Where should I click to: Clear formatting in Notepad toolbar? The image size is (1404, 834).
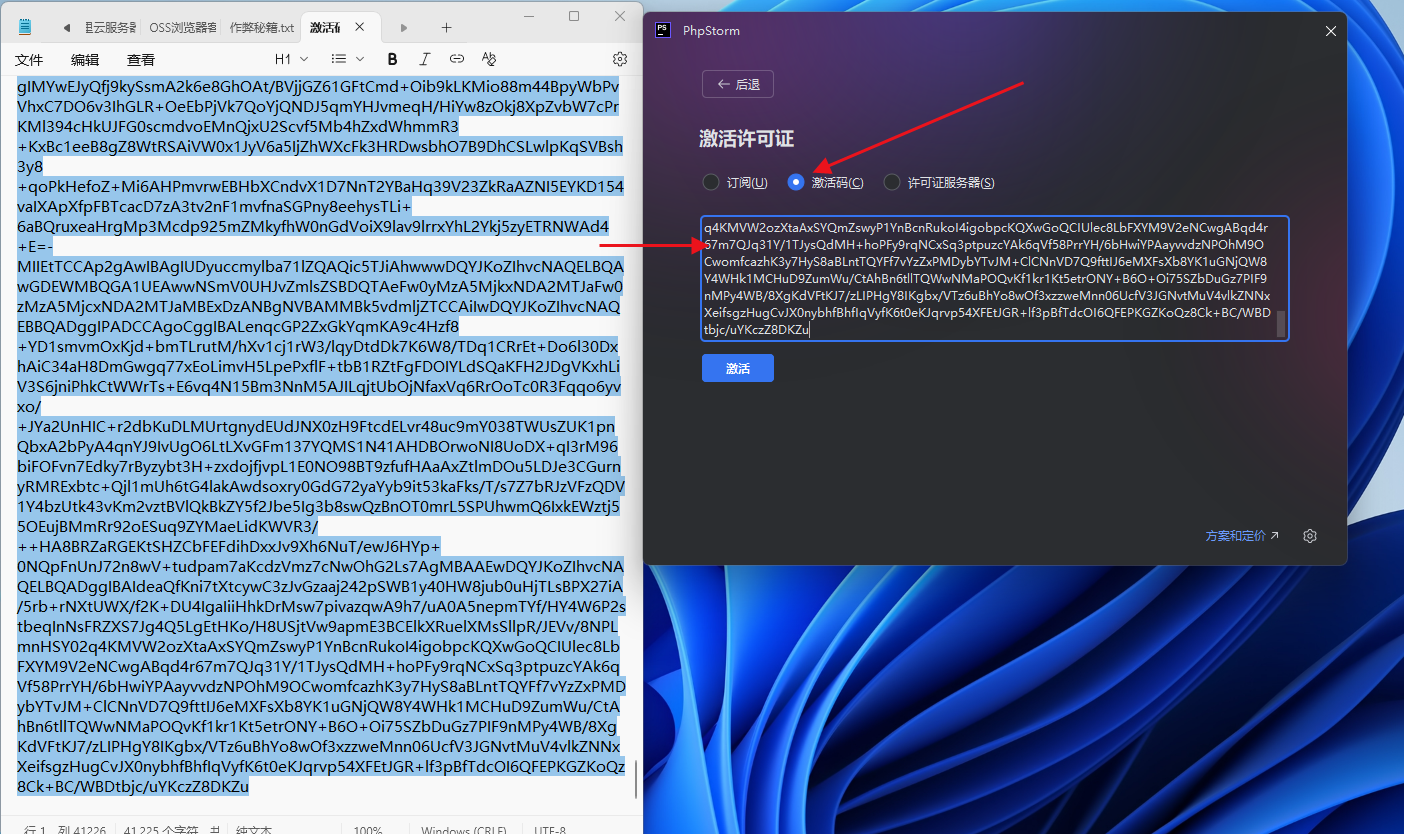489,59
